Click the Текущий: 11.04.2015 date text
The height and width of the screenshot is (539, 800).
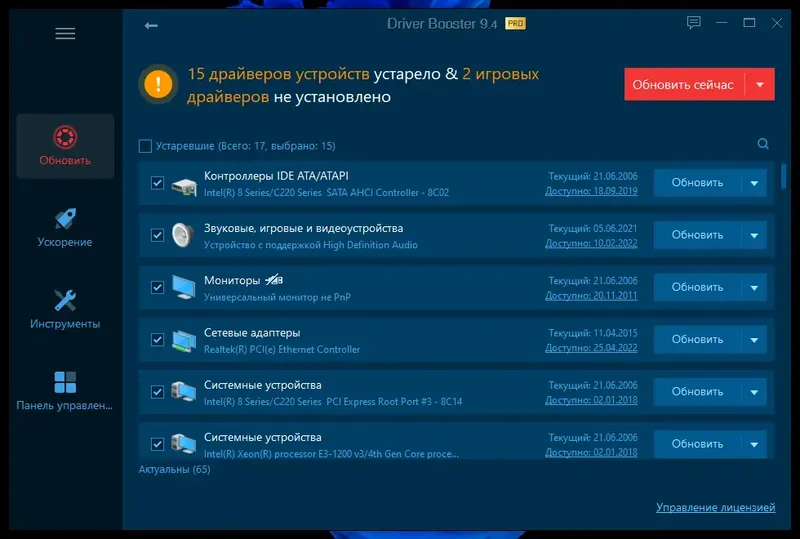click(593, 333)
